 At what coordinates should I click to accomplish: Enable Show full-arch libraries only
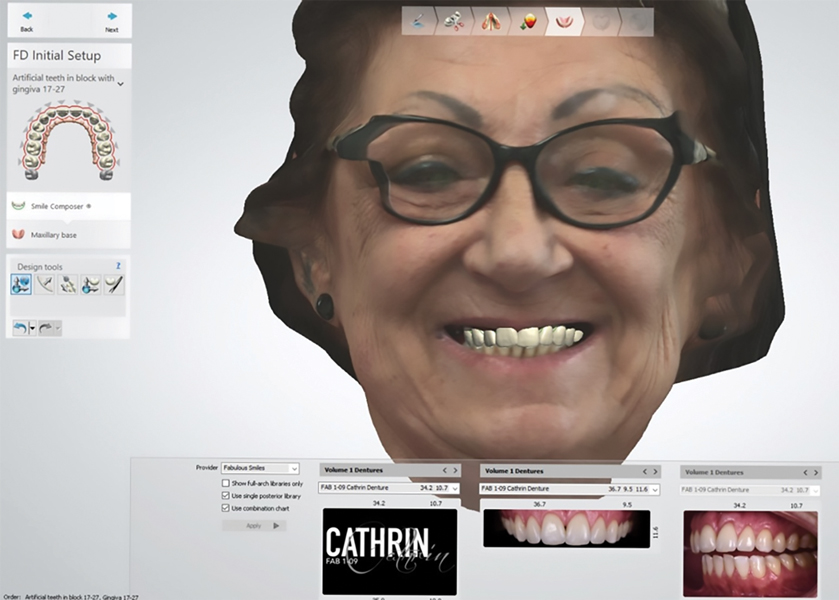tap(226, 483)
